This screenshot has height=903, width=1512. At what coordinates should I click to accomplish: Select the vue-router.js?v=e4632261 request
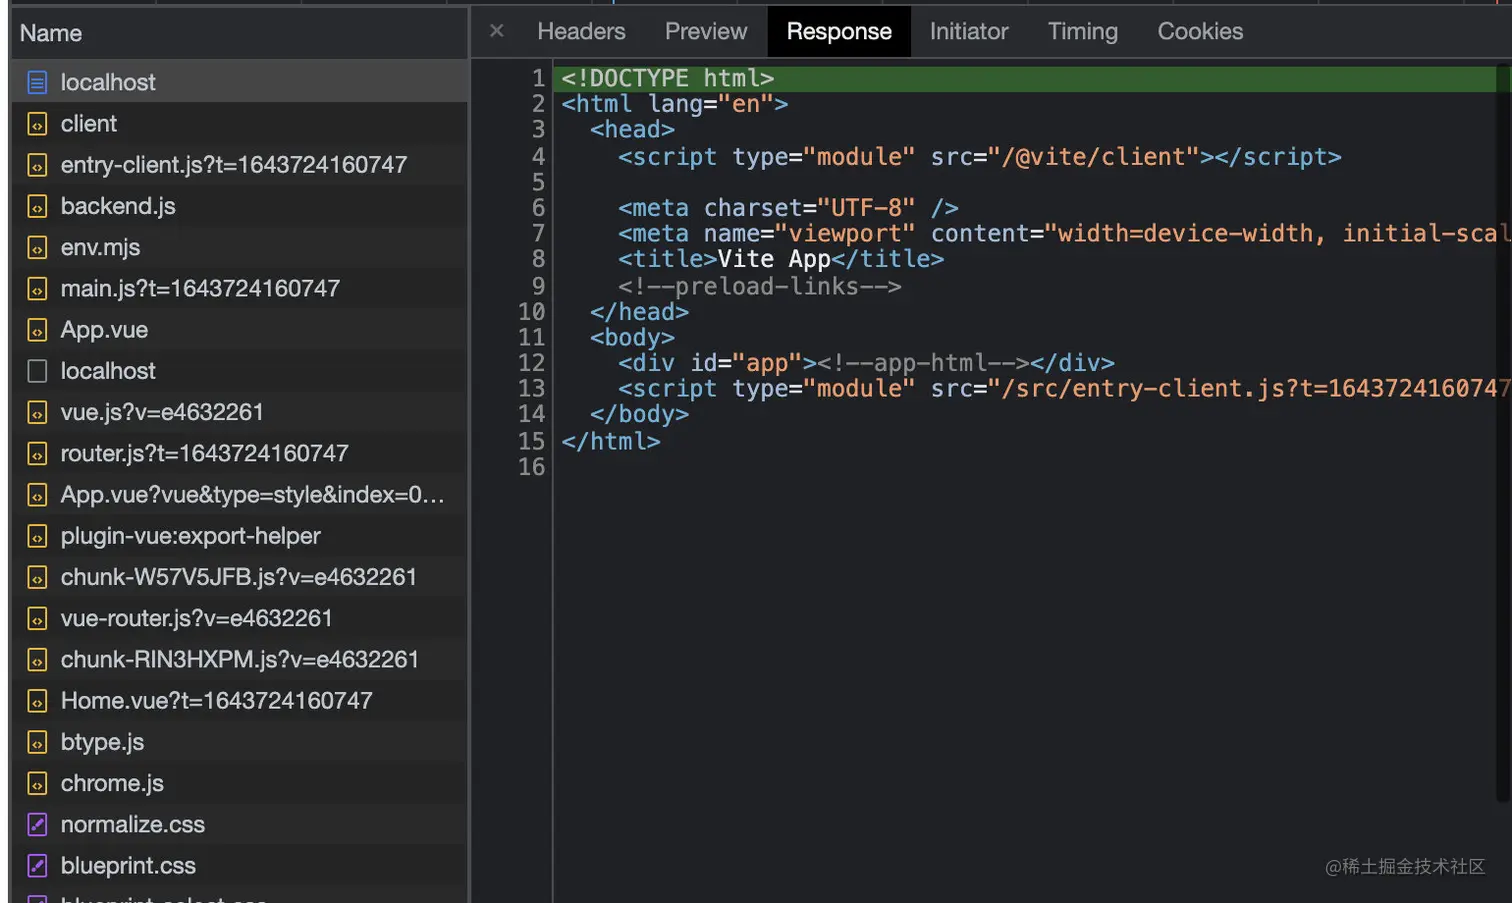[239, 619]
